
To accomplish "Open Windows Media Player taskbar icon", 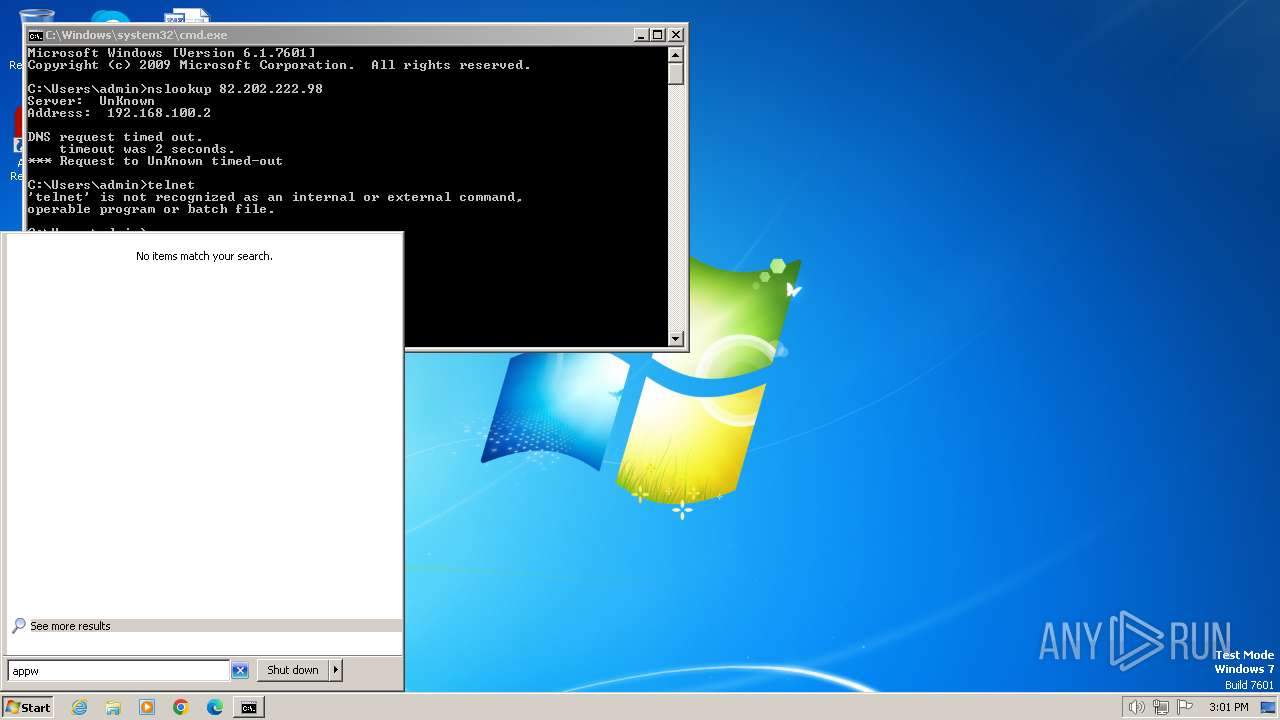I will click(x=147, y=707).
